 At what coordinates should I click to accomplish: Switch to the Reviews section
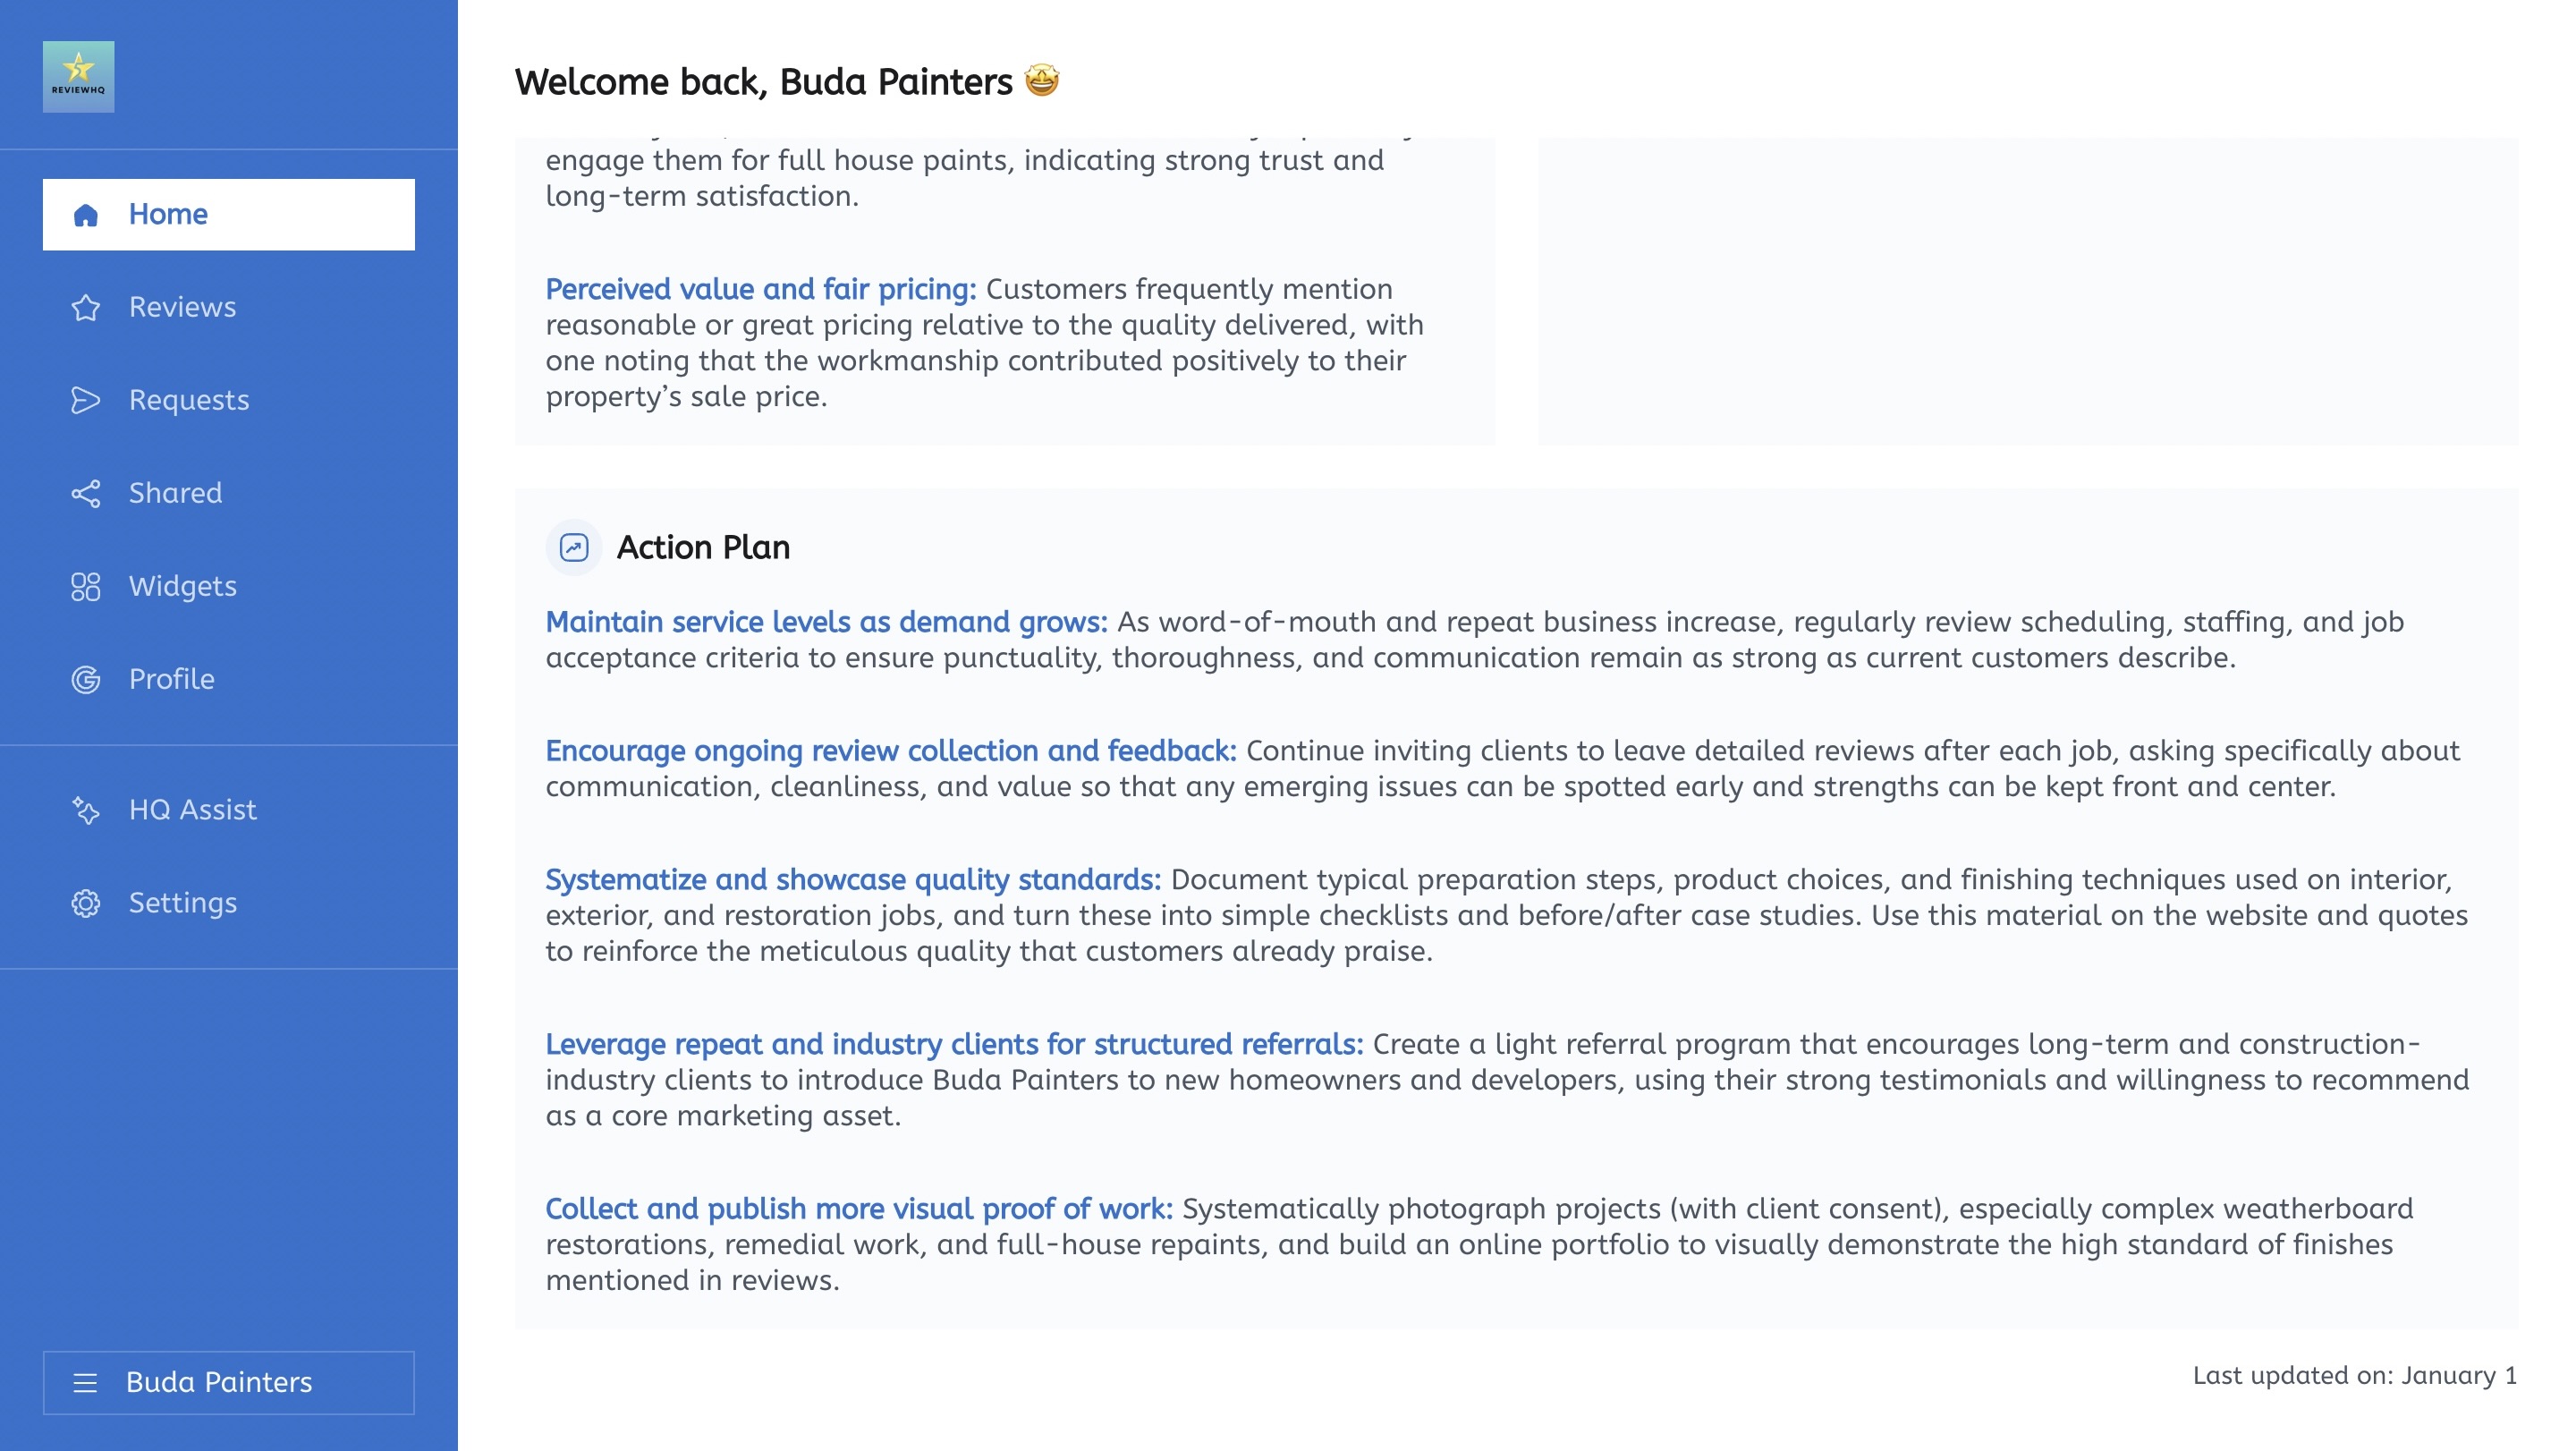point(182,307)
